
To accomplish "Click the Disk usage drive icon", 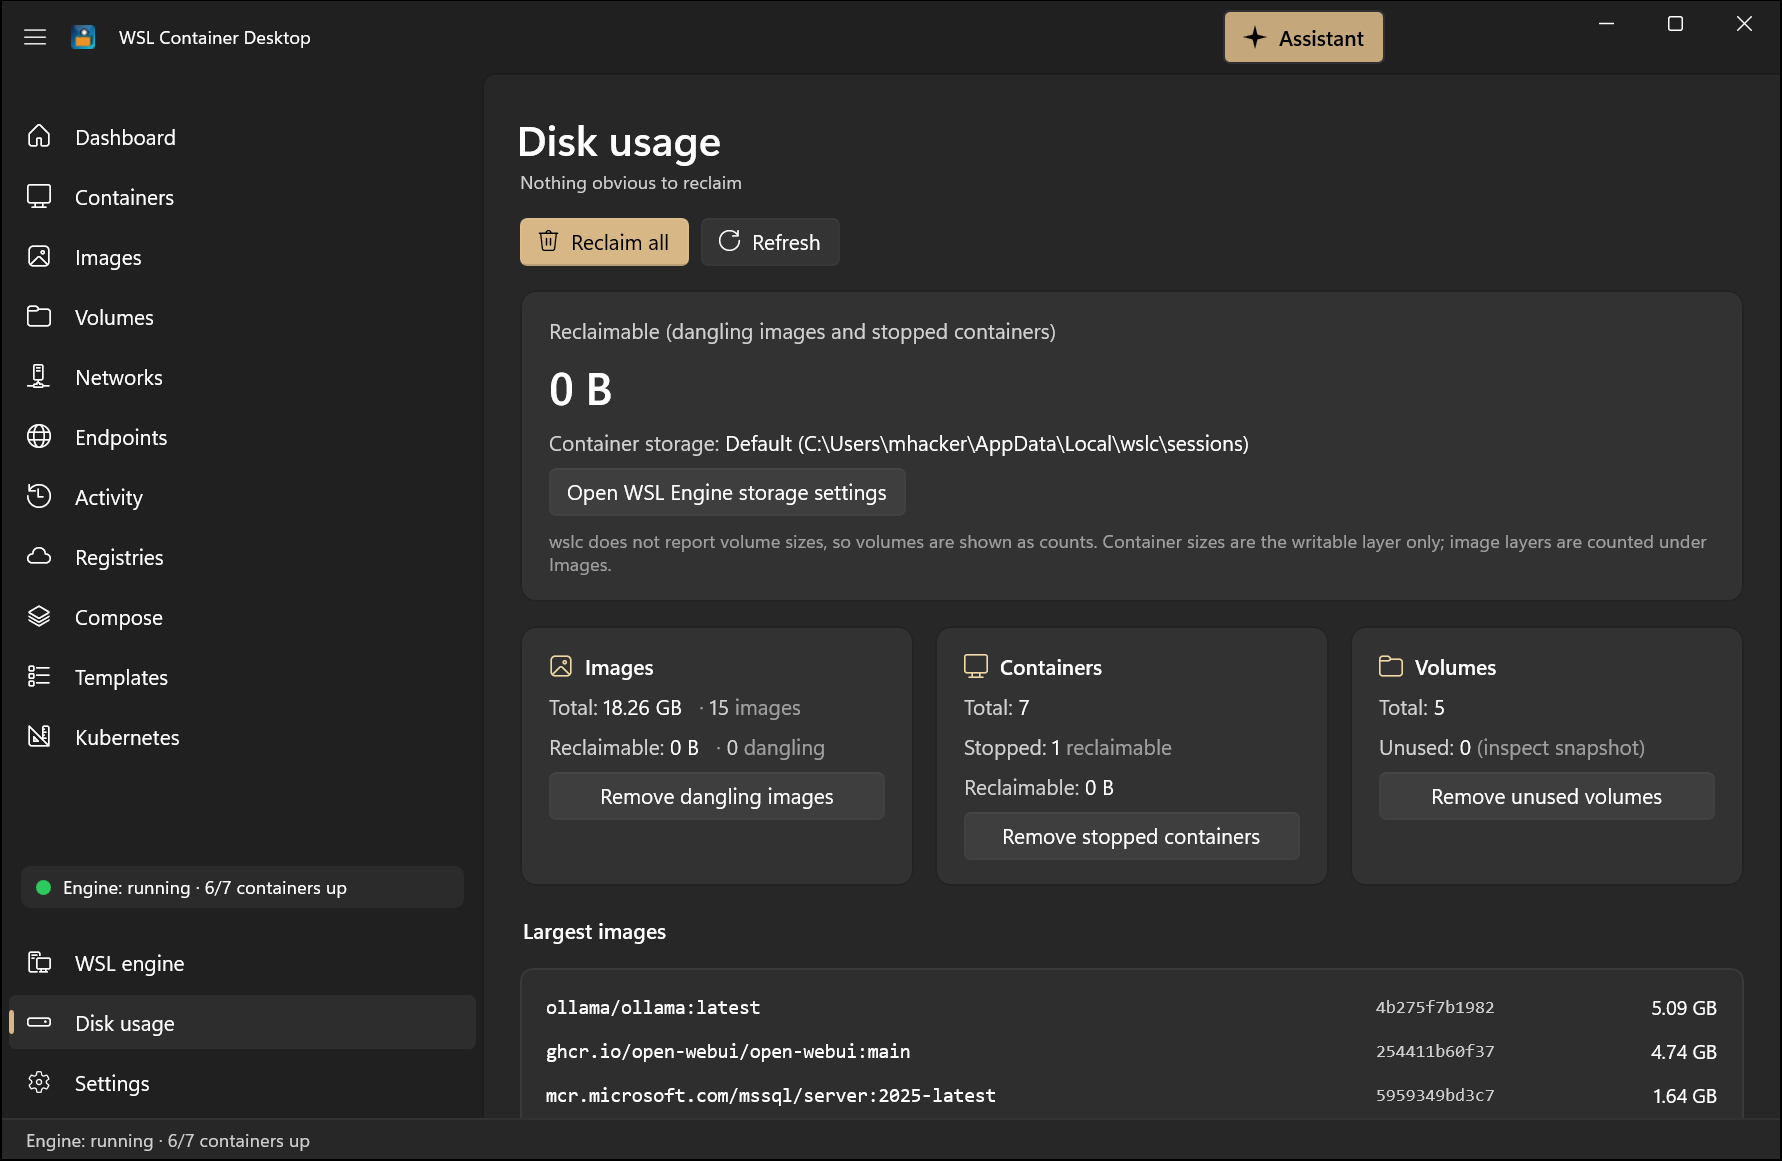I will 39,1022.
